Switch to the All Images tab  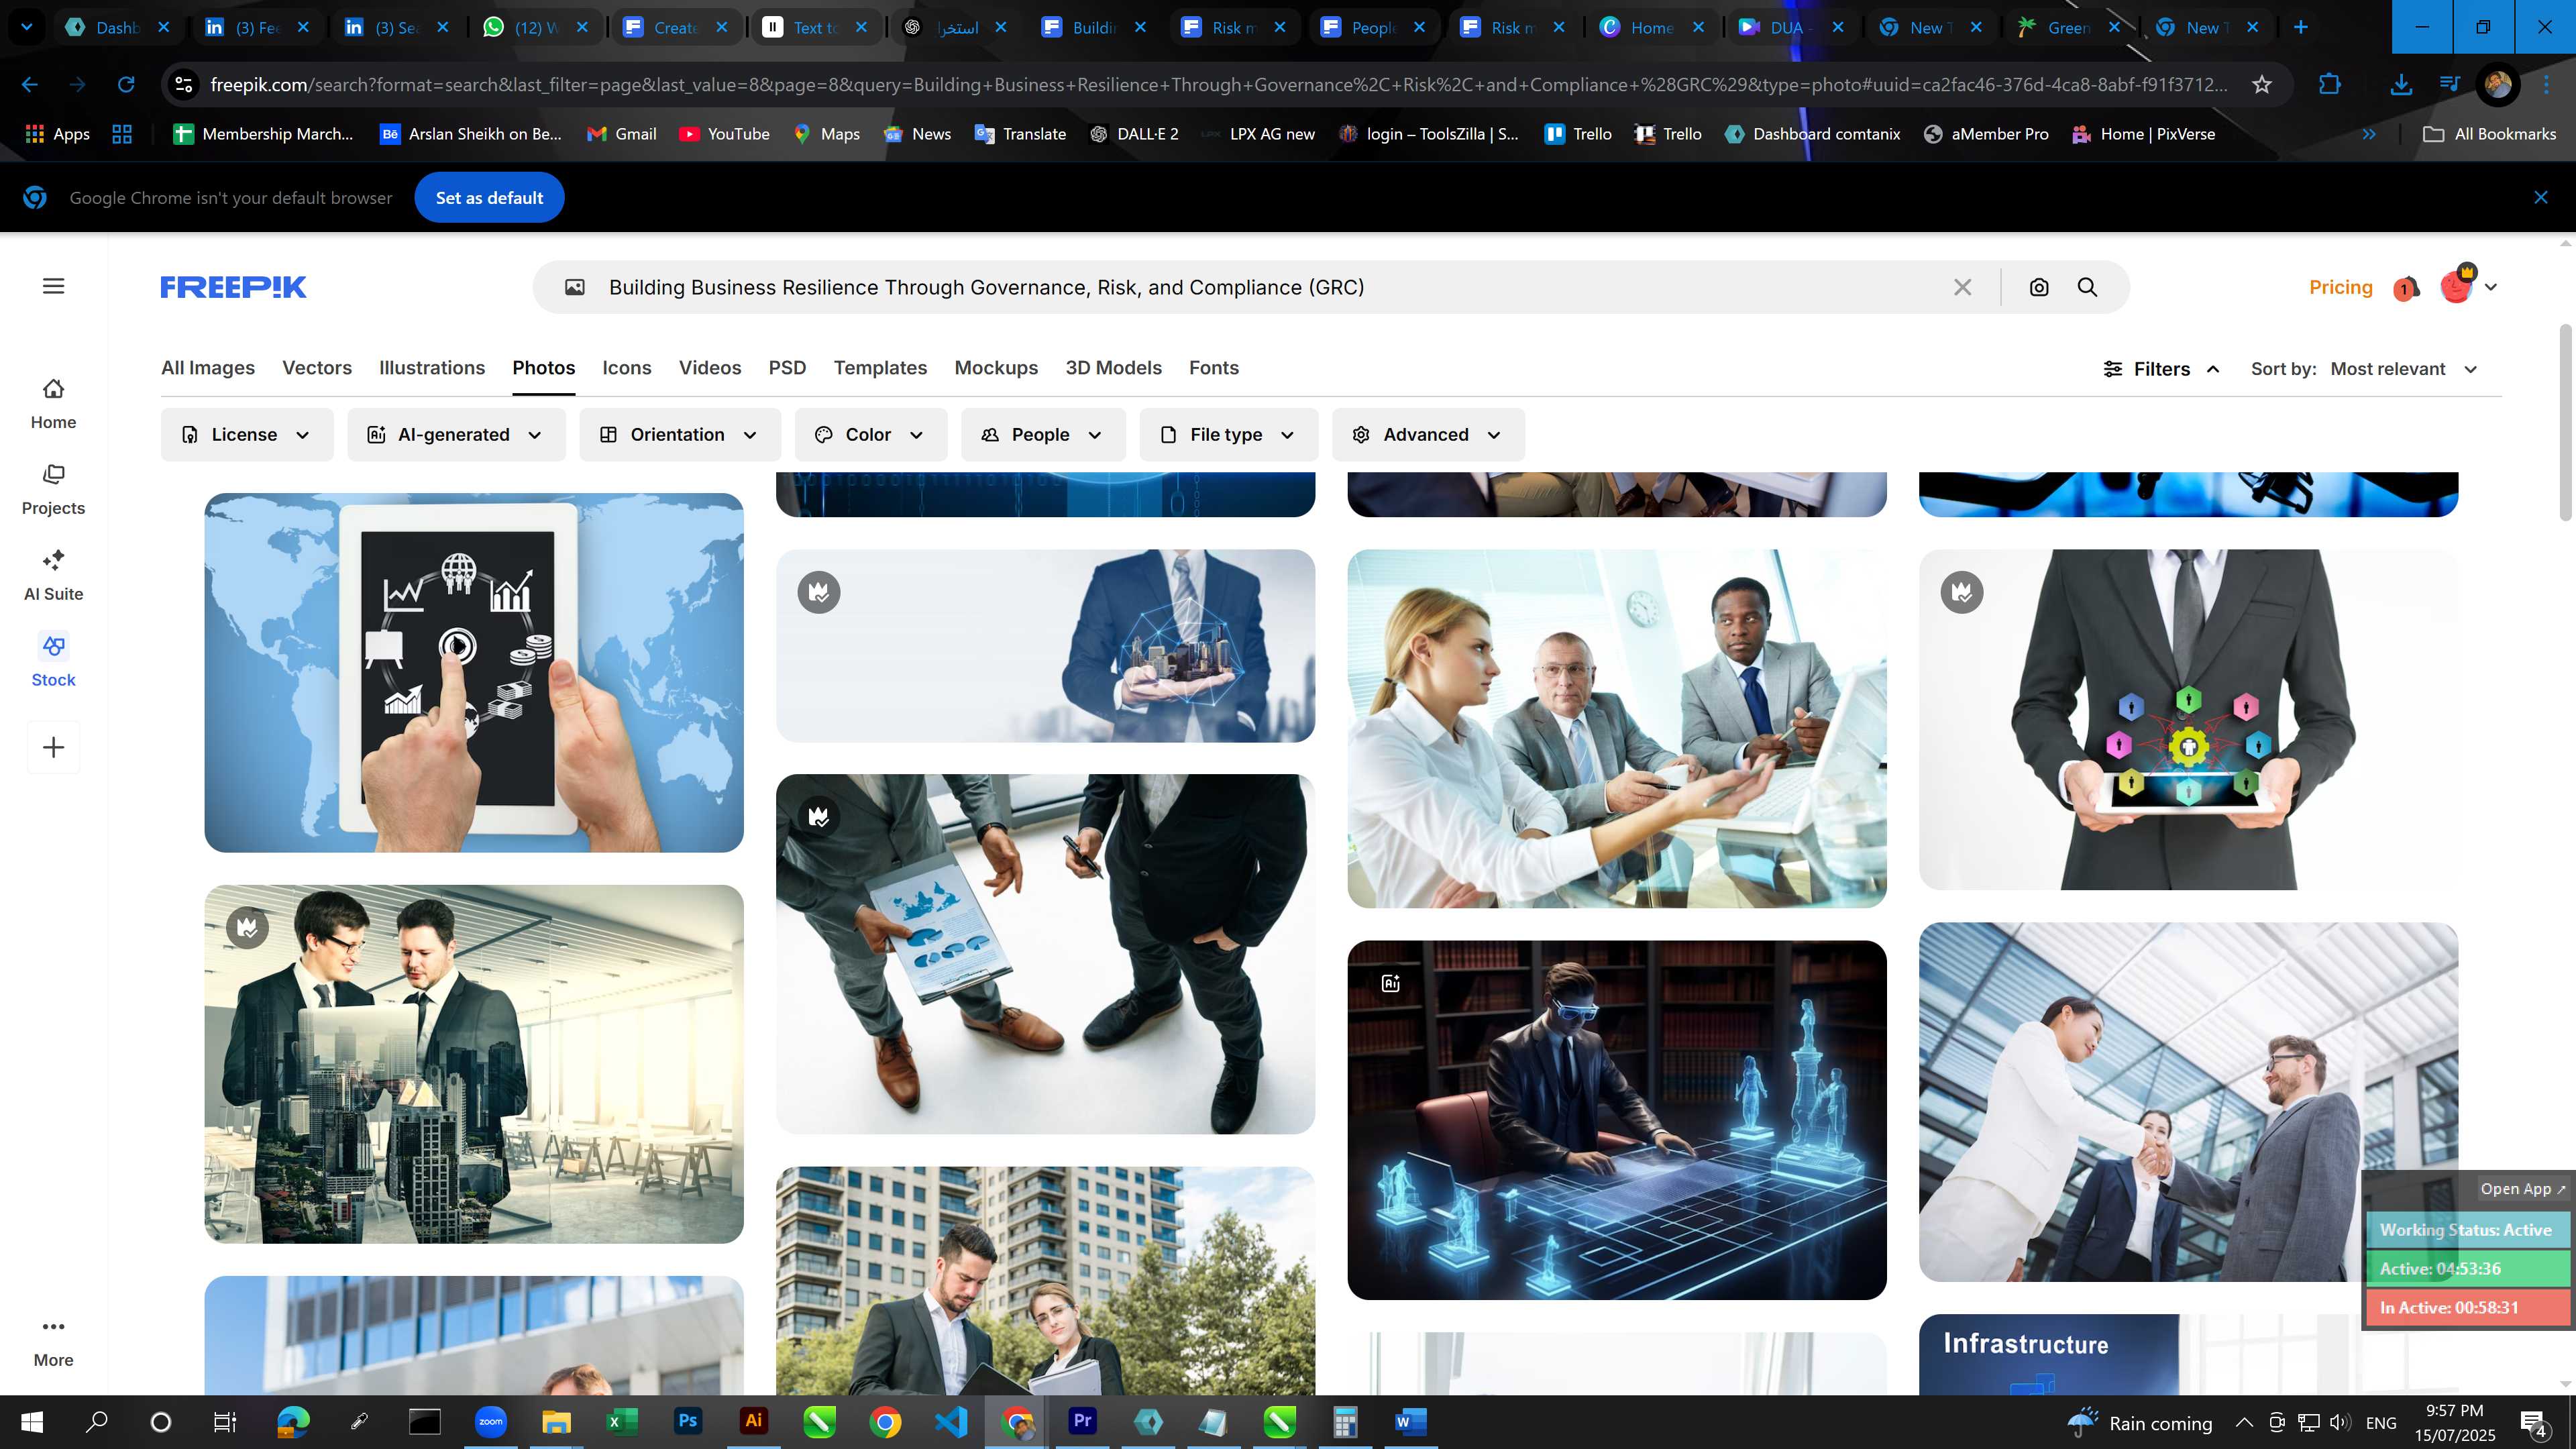coord(208,368)
